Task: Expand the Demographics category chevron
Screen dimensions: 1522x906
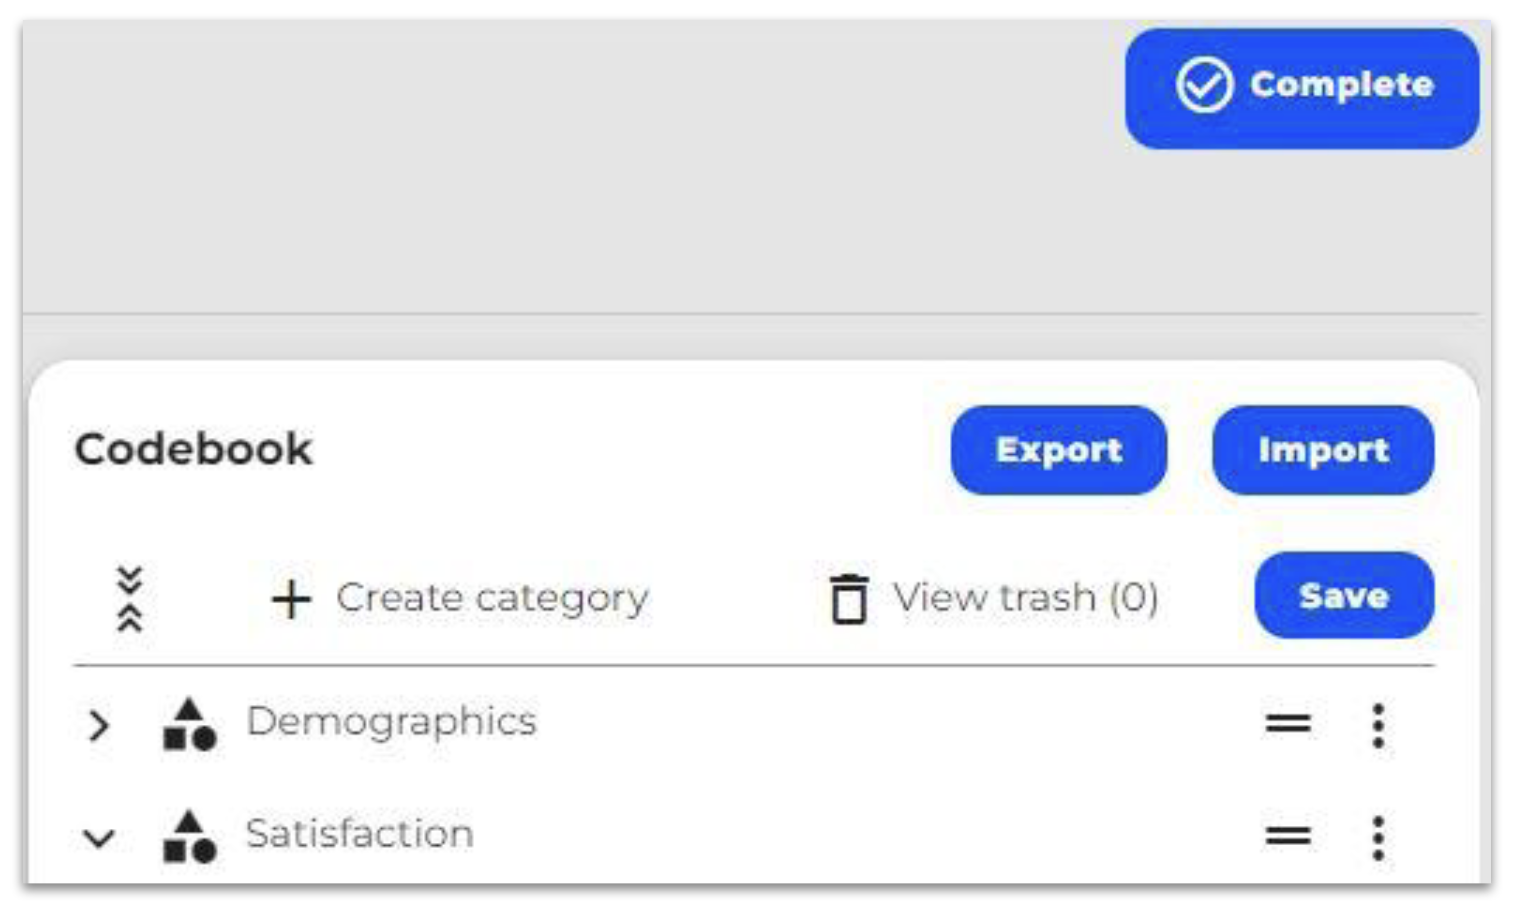Action: [98, 725]
